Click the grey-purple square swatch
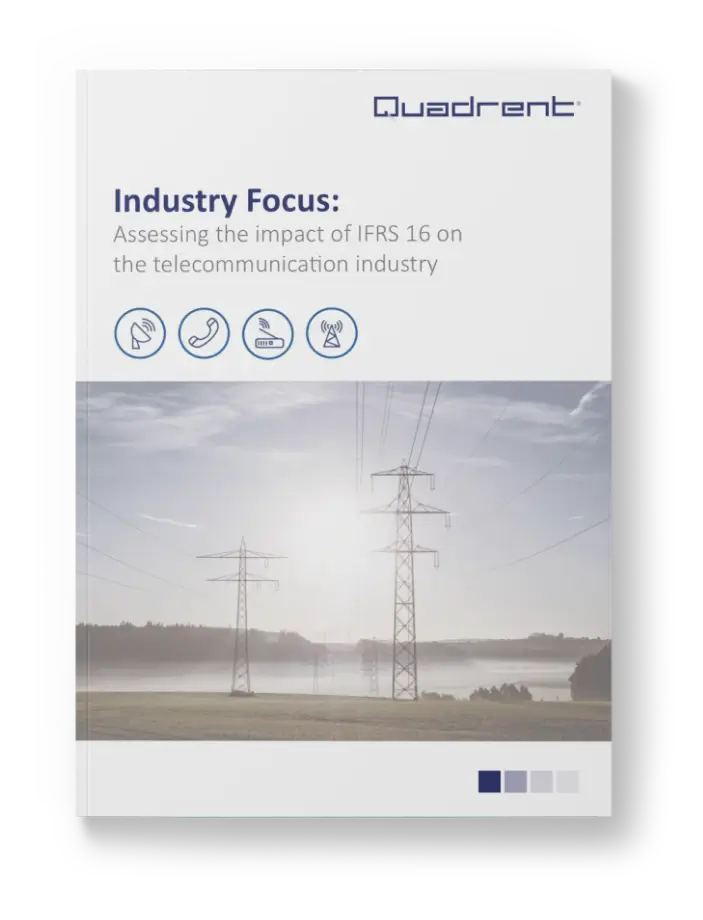Screen dimensions: 703x920 point(515,782)
